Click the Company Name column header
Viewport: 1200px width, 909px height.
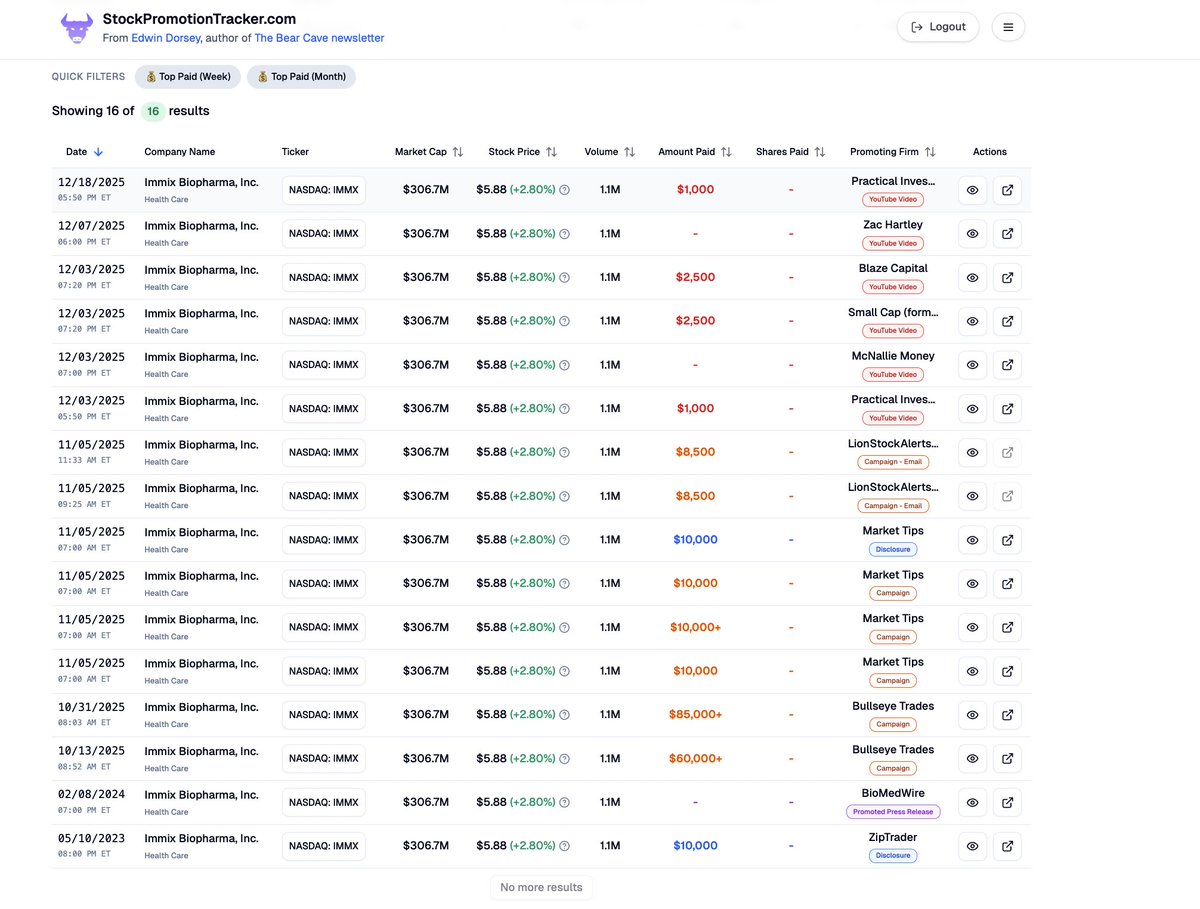click(x=180, y=152)
